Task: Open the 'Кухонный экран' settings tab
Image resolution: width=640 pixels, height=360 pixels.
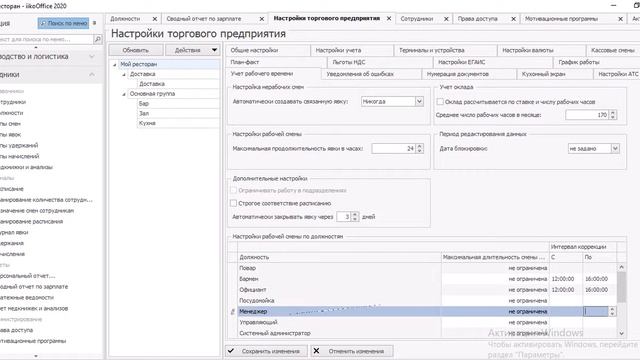Action: pyautogui.click(x=555, y=74)
